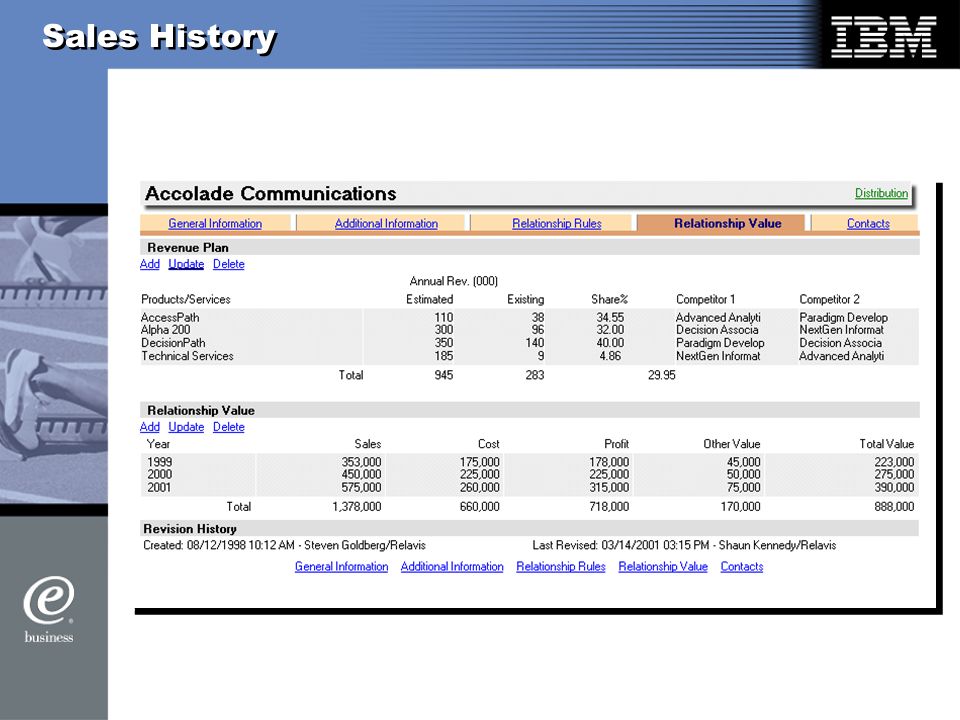Click the estimated total 945
Viewport: 960px width, 720px height.
(444, 375)
